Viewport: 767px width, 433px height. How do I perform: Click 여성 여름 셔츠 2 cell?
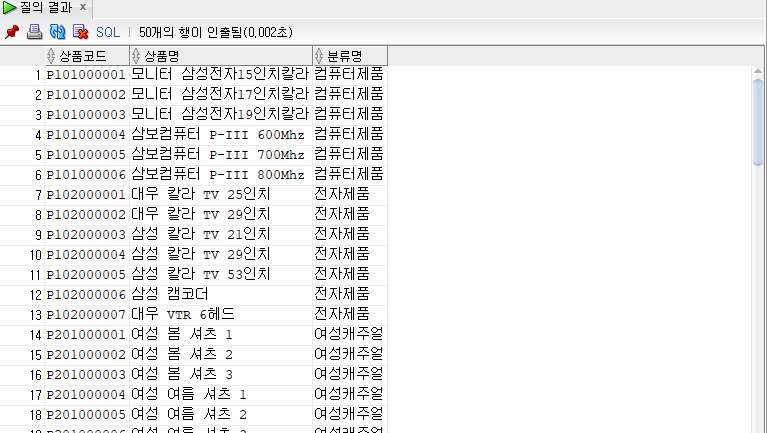[221, 415]
